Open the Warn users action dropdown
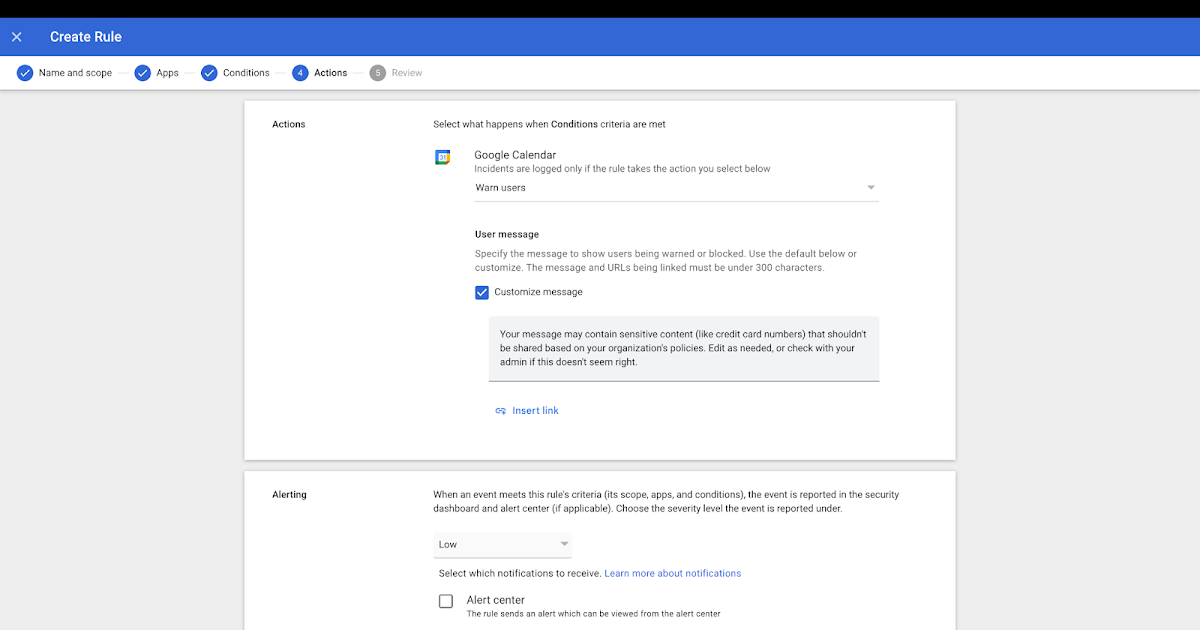This screenshot has height=630, width=1200. pyautogui.click(x=676, y=187)
